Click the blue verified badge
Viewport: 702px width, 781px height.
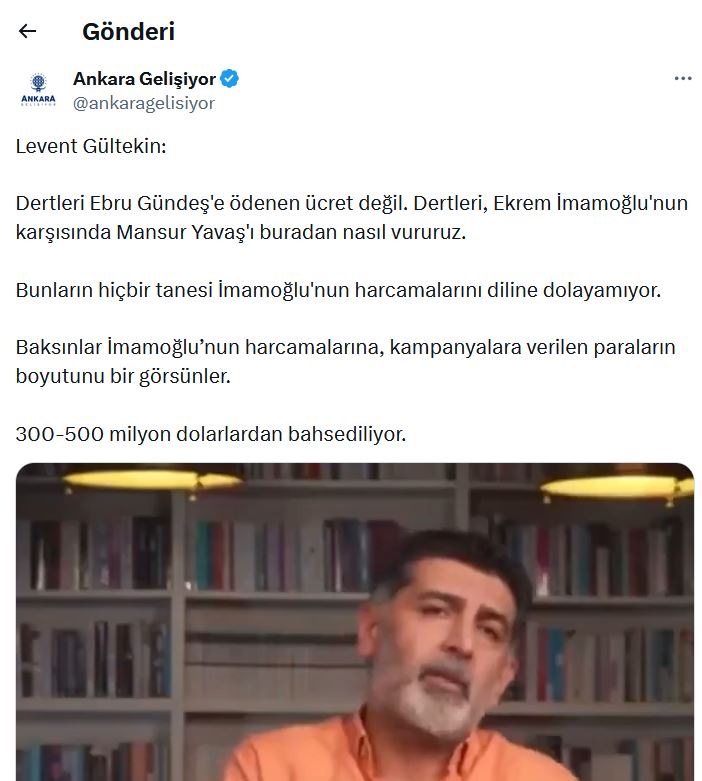tap(229, 79)
